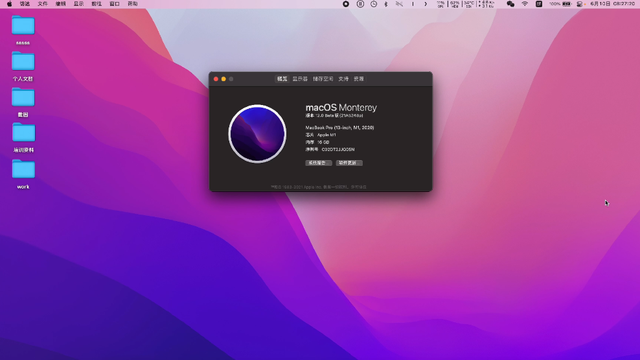Switch to the 支持 (Support) tab

[x=343, y=79]
